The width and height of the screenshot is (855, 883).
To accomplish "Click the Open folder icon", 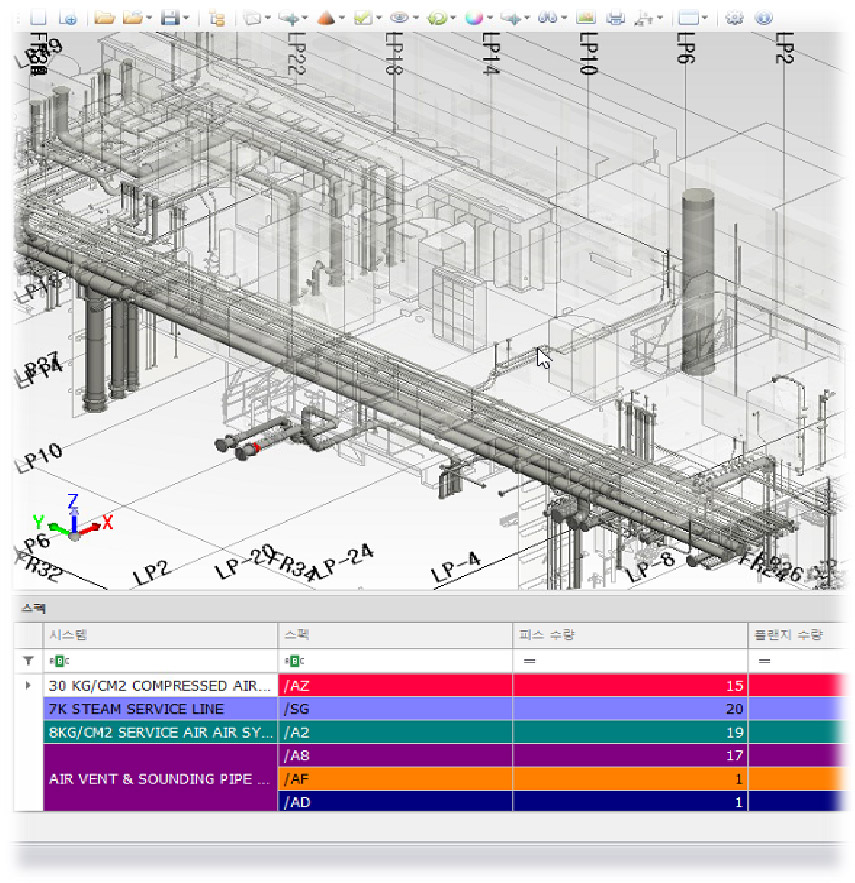I will (103, 18).
